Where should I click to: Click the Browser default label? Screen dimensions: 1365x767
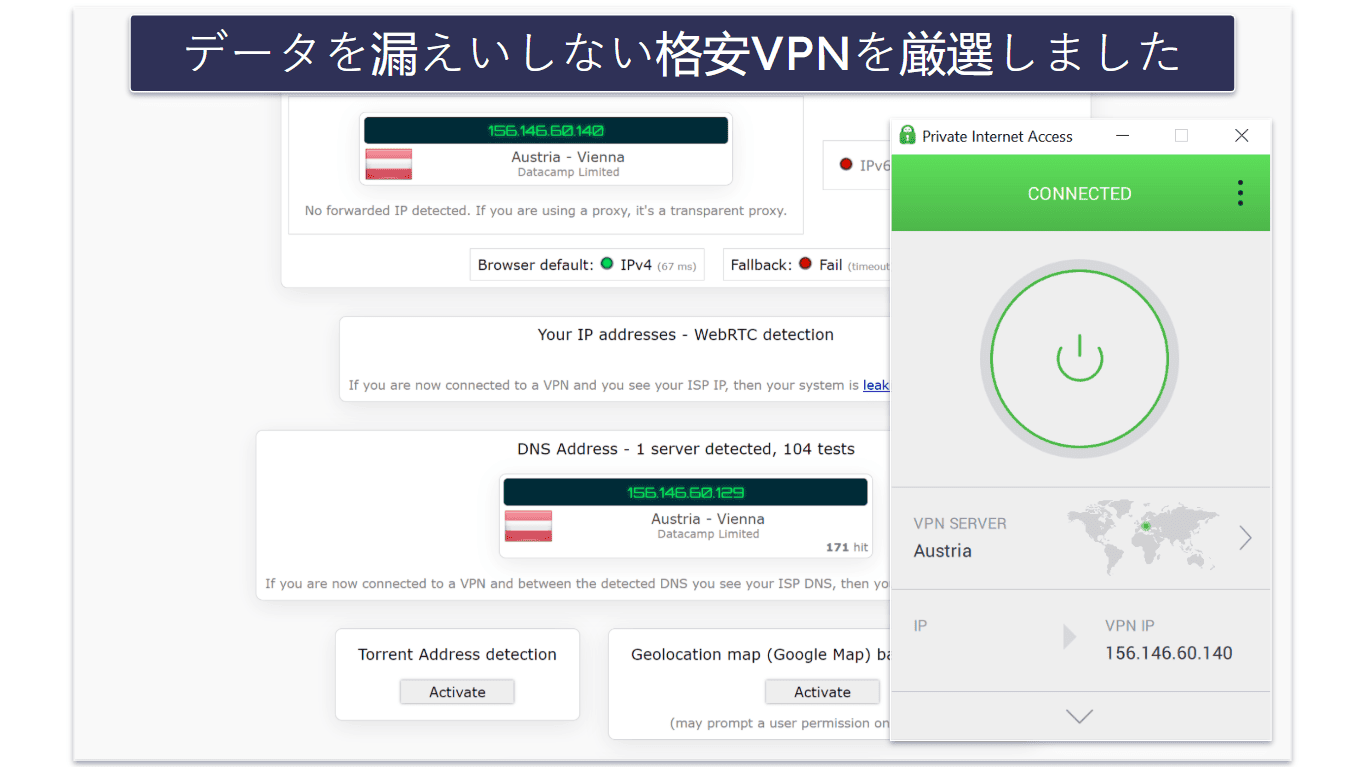pyautogui.click(x=535, y=265)
